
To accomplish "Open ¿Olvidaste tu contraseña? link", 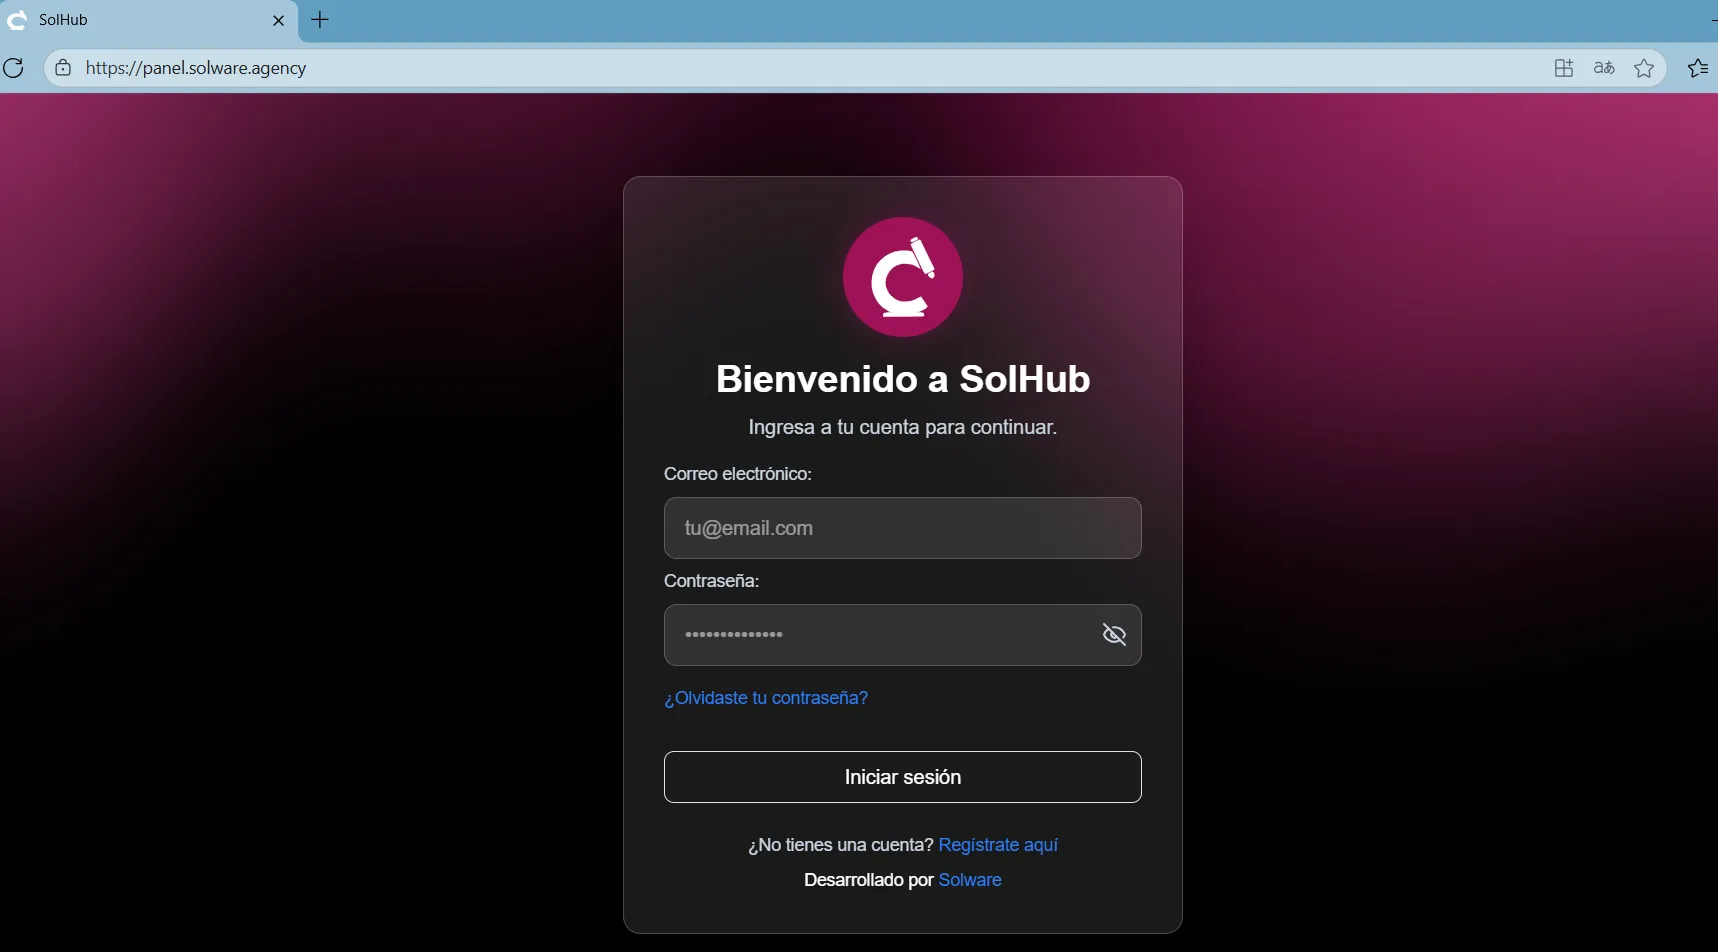I will [766, 697].
